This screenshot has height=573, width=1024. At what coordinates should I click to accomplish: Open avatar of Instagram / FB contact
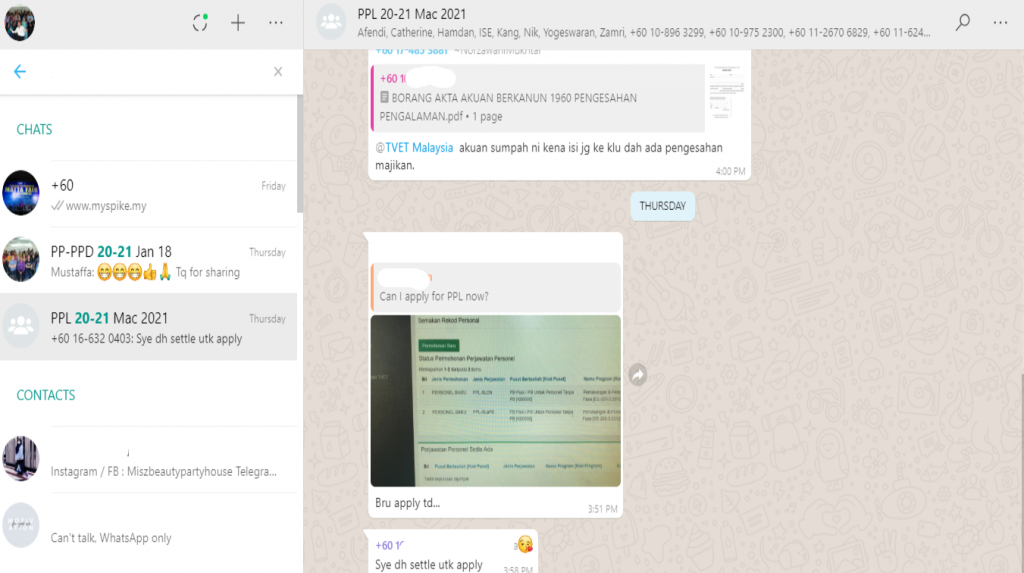click(x=21, y=459)
